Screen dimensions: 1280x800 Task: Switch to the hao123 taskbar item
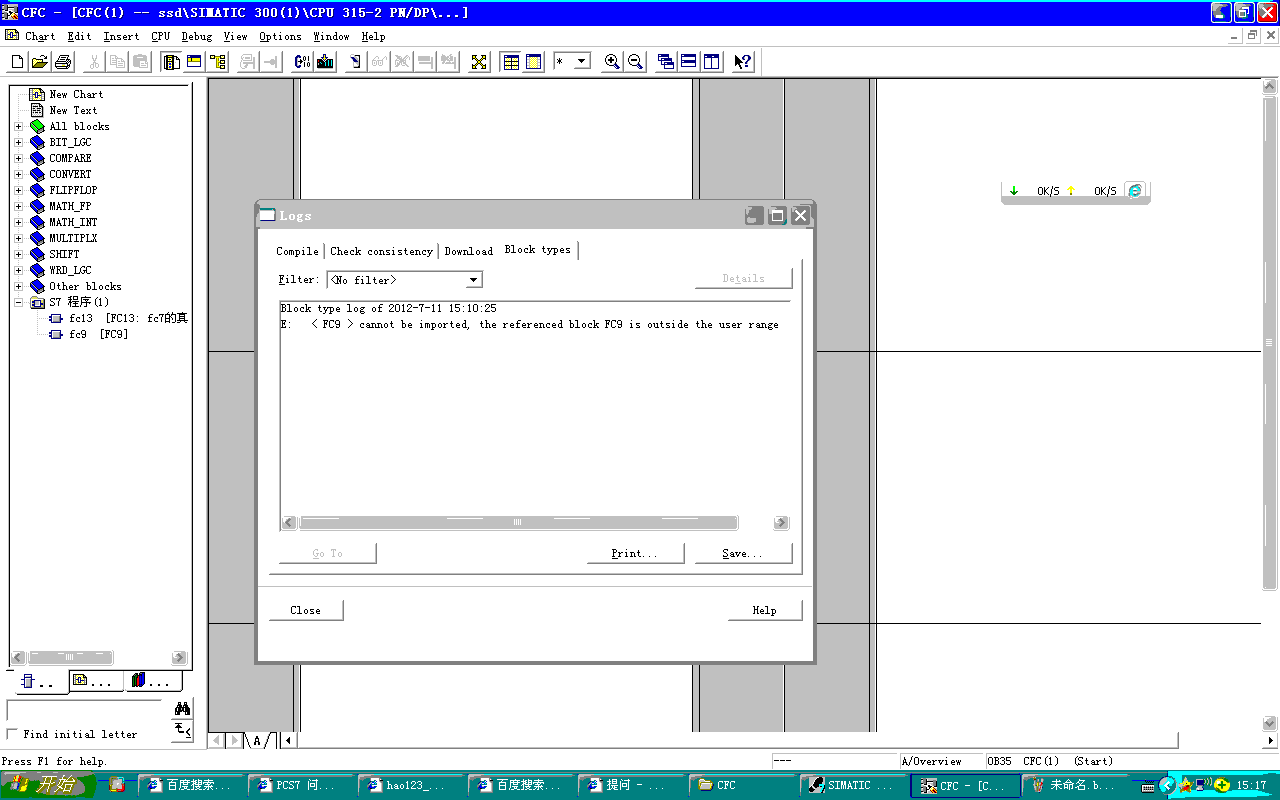(x=412, y=785)
